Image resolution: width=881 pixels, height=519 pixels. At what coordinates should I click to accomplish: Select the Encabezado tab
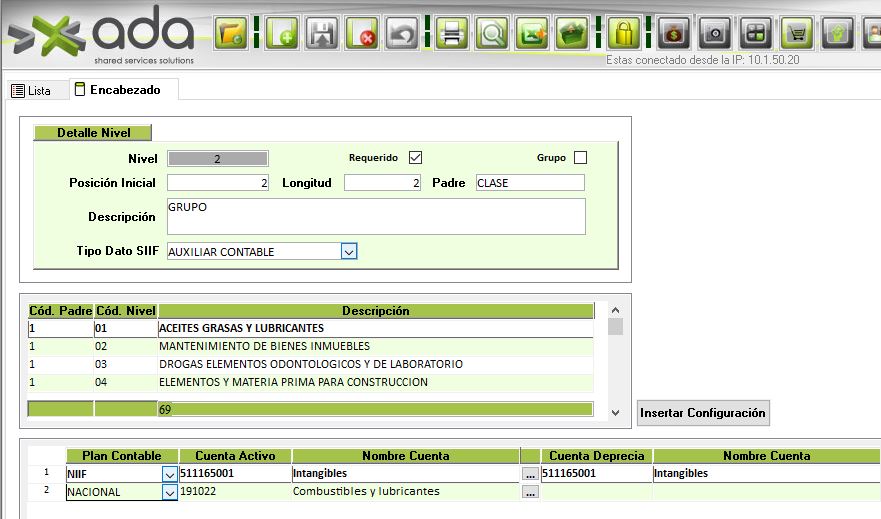(117, 90)
